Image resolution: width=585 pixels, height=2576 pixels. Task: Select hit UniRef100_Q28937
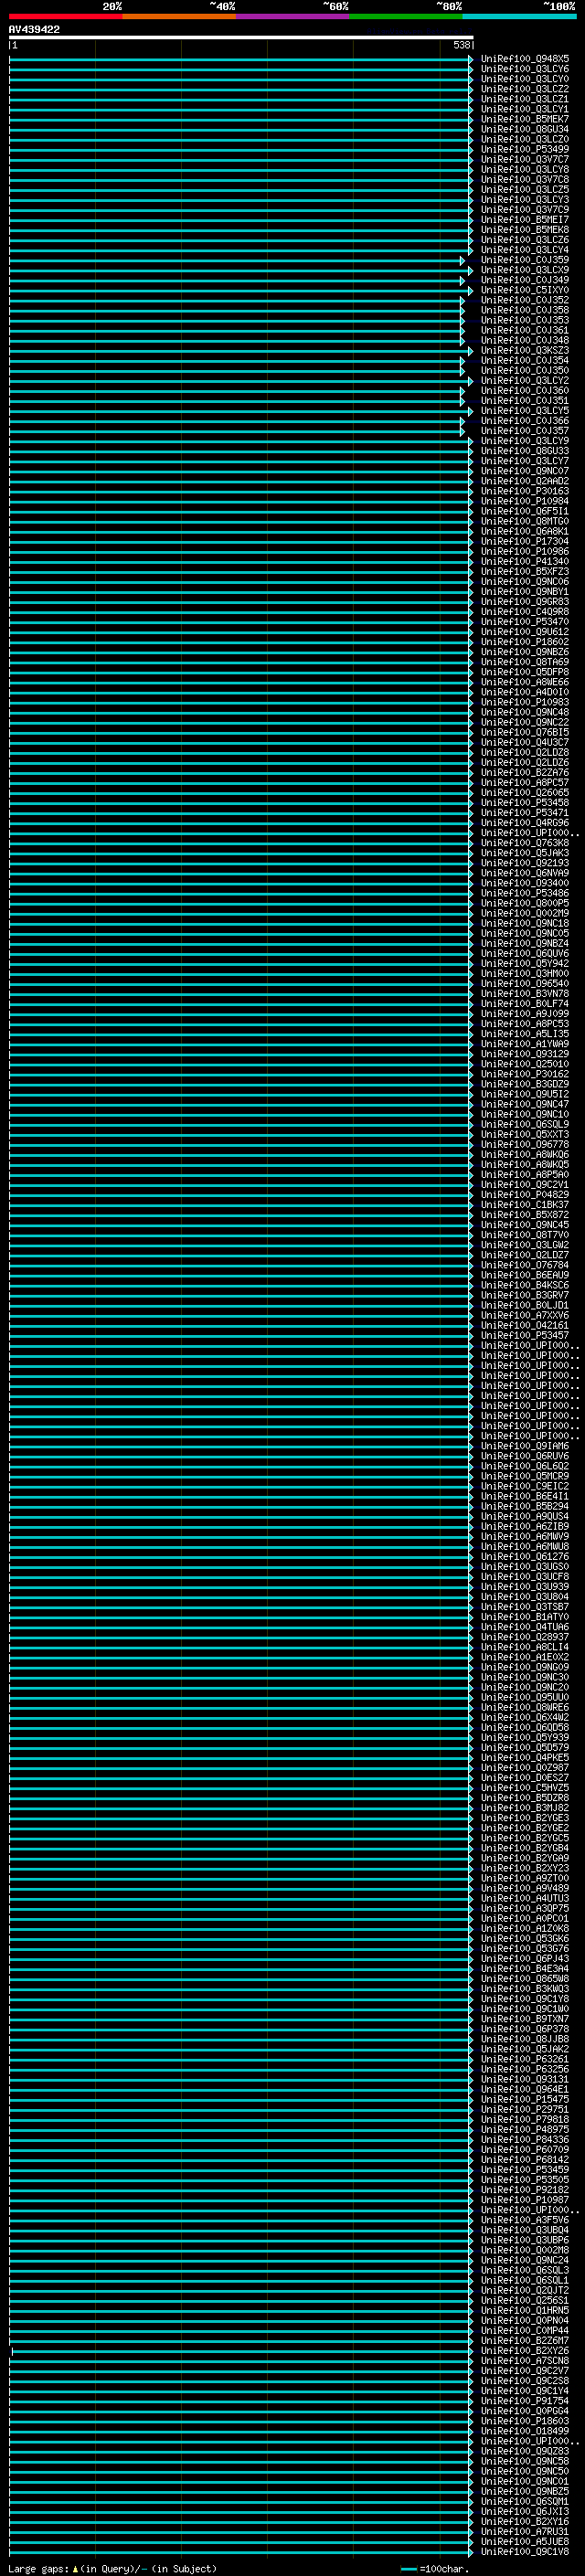point(525,1637)
